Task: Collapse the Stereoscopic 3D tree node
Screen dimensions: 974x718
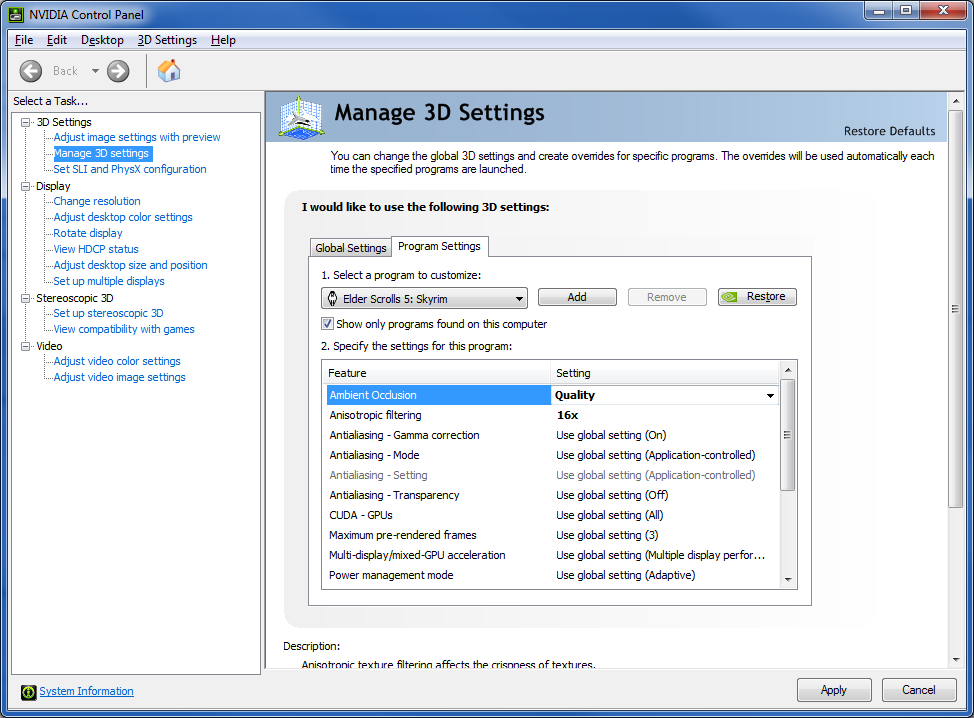Action: pyautogui.click(x=26, y=298)
